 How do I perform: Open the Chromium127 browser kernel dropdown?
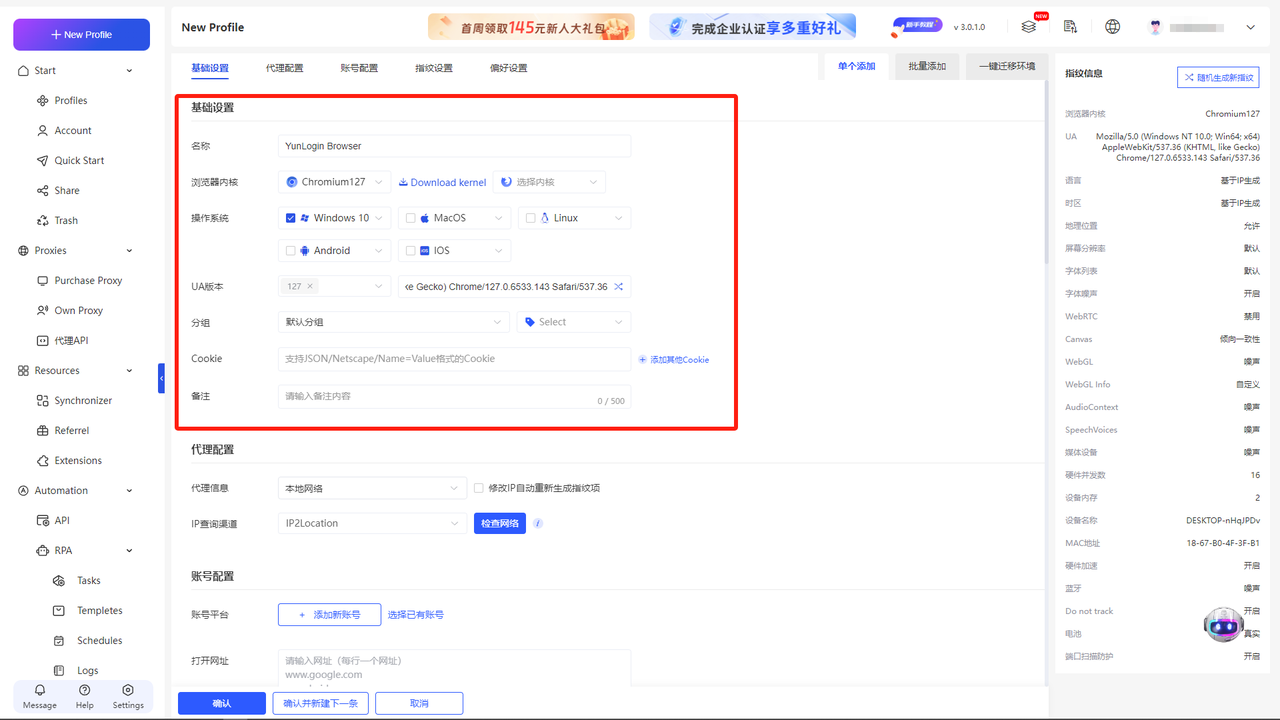tap(334, 182)
